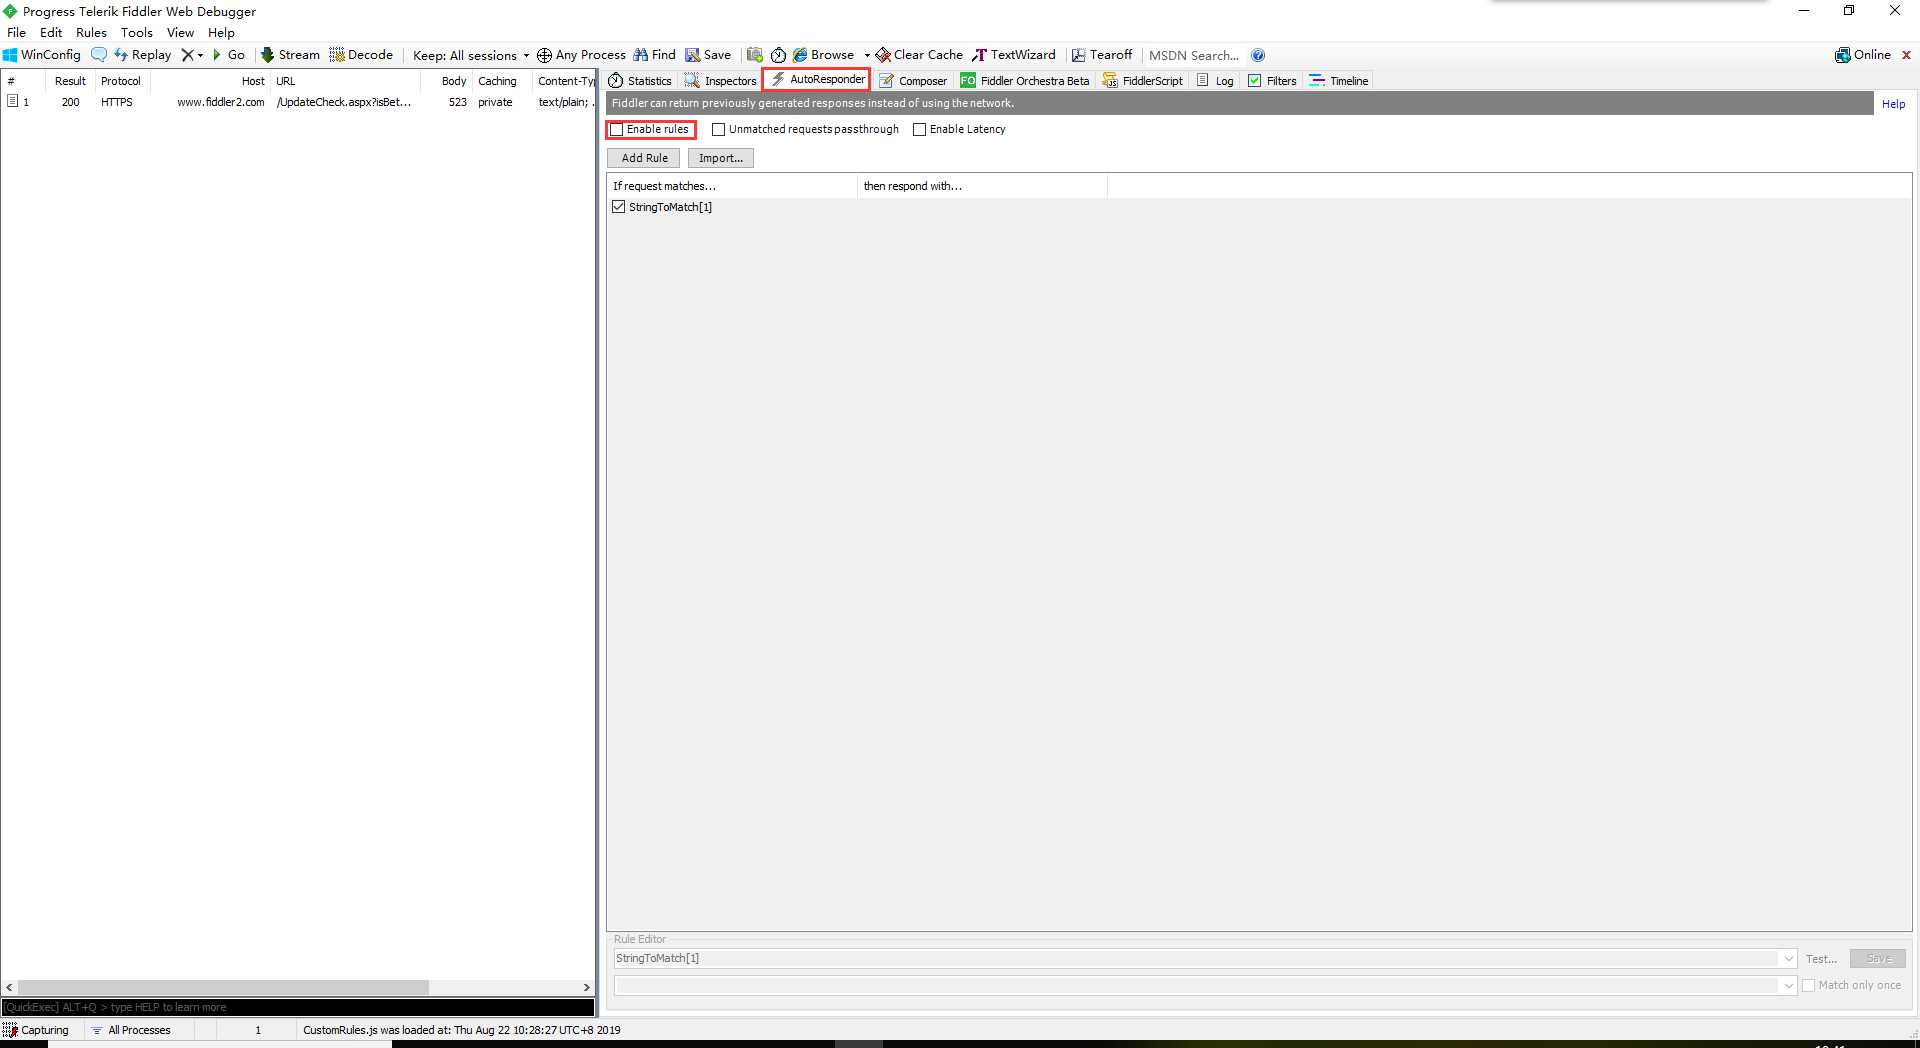The image size is (1920, 1048).
Task: Open the View menu
Action: click(180, 32)
